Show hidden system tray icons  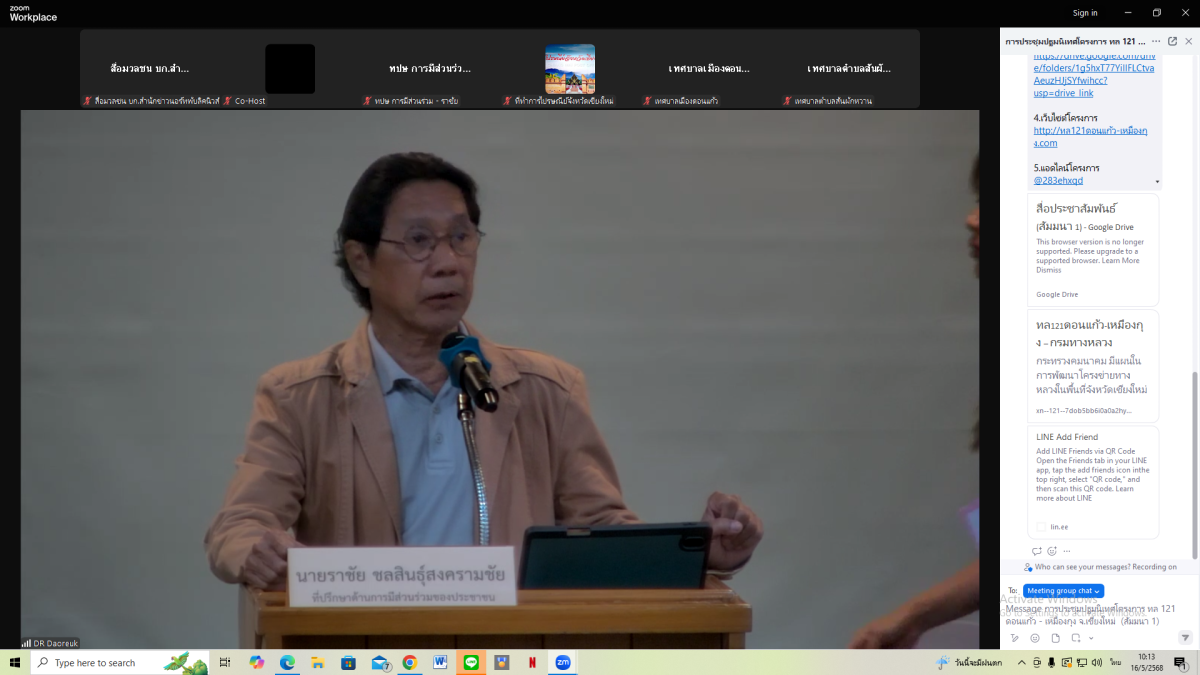pyautogui.click(x=1021, y=662)
